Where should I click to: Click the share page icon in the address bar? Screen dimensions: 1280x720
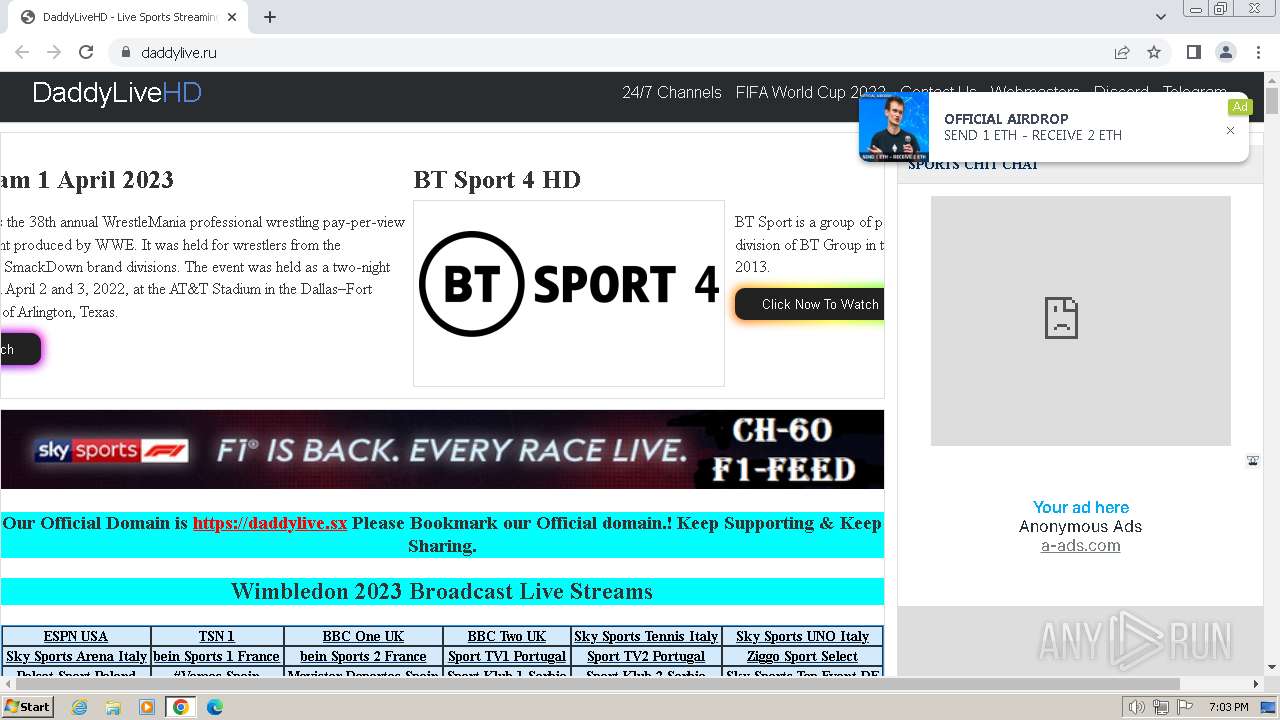point(1122,52)
